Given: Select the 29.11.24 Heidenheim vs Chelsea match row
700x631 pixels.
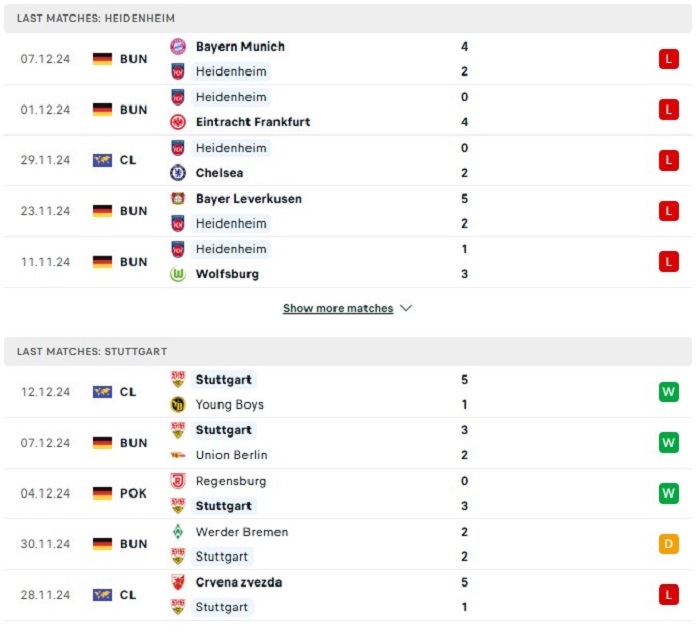Looking at the screenshot, I should pyautogui.click(x=348, y=160).
